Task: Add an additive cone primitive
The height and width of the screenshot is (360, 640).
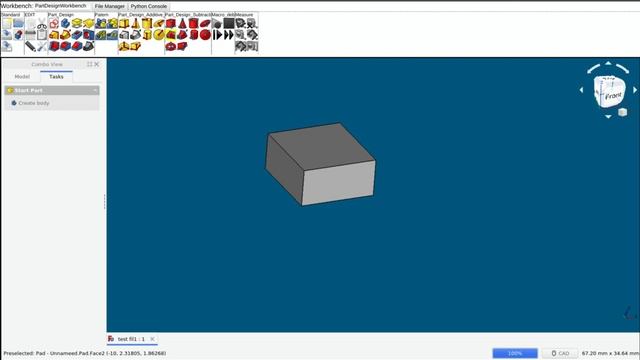Action: (136, 23)
